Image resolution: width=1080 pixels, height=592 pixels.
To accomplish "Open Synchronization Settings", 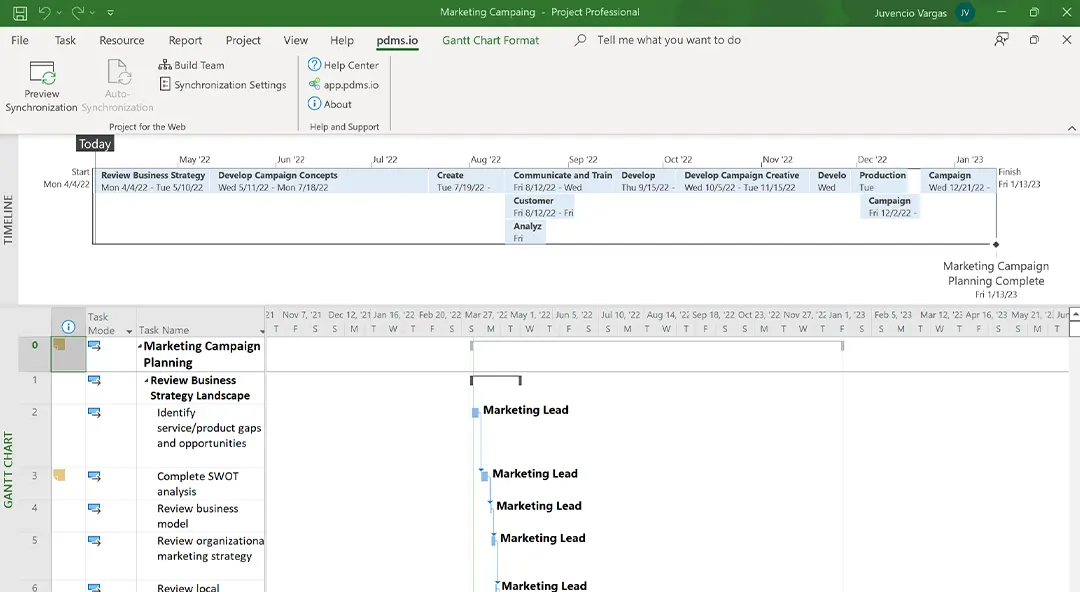I will [166, 84].
